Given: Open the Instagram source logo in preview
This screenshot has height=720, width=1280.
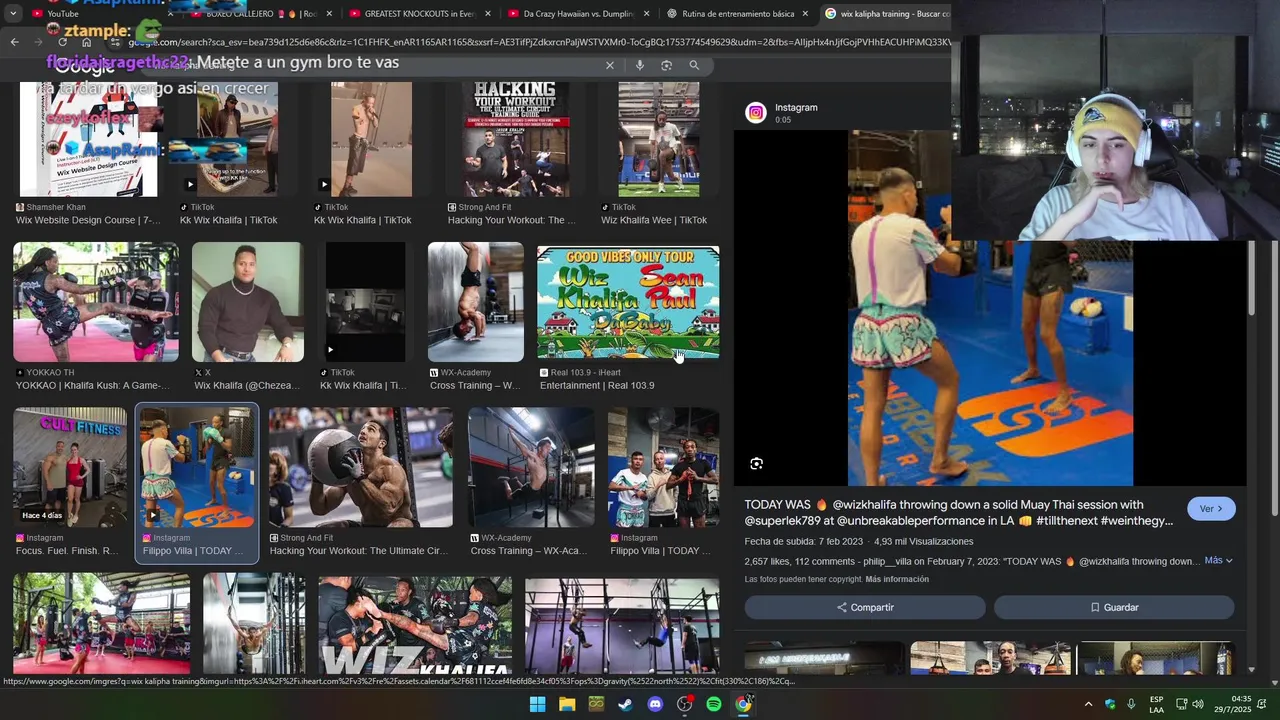Looking at the screenshot, I should coord(756,113).
